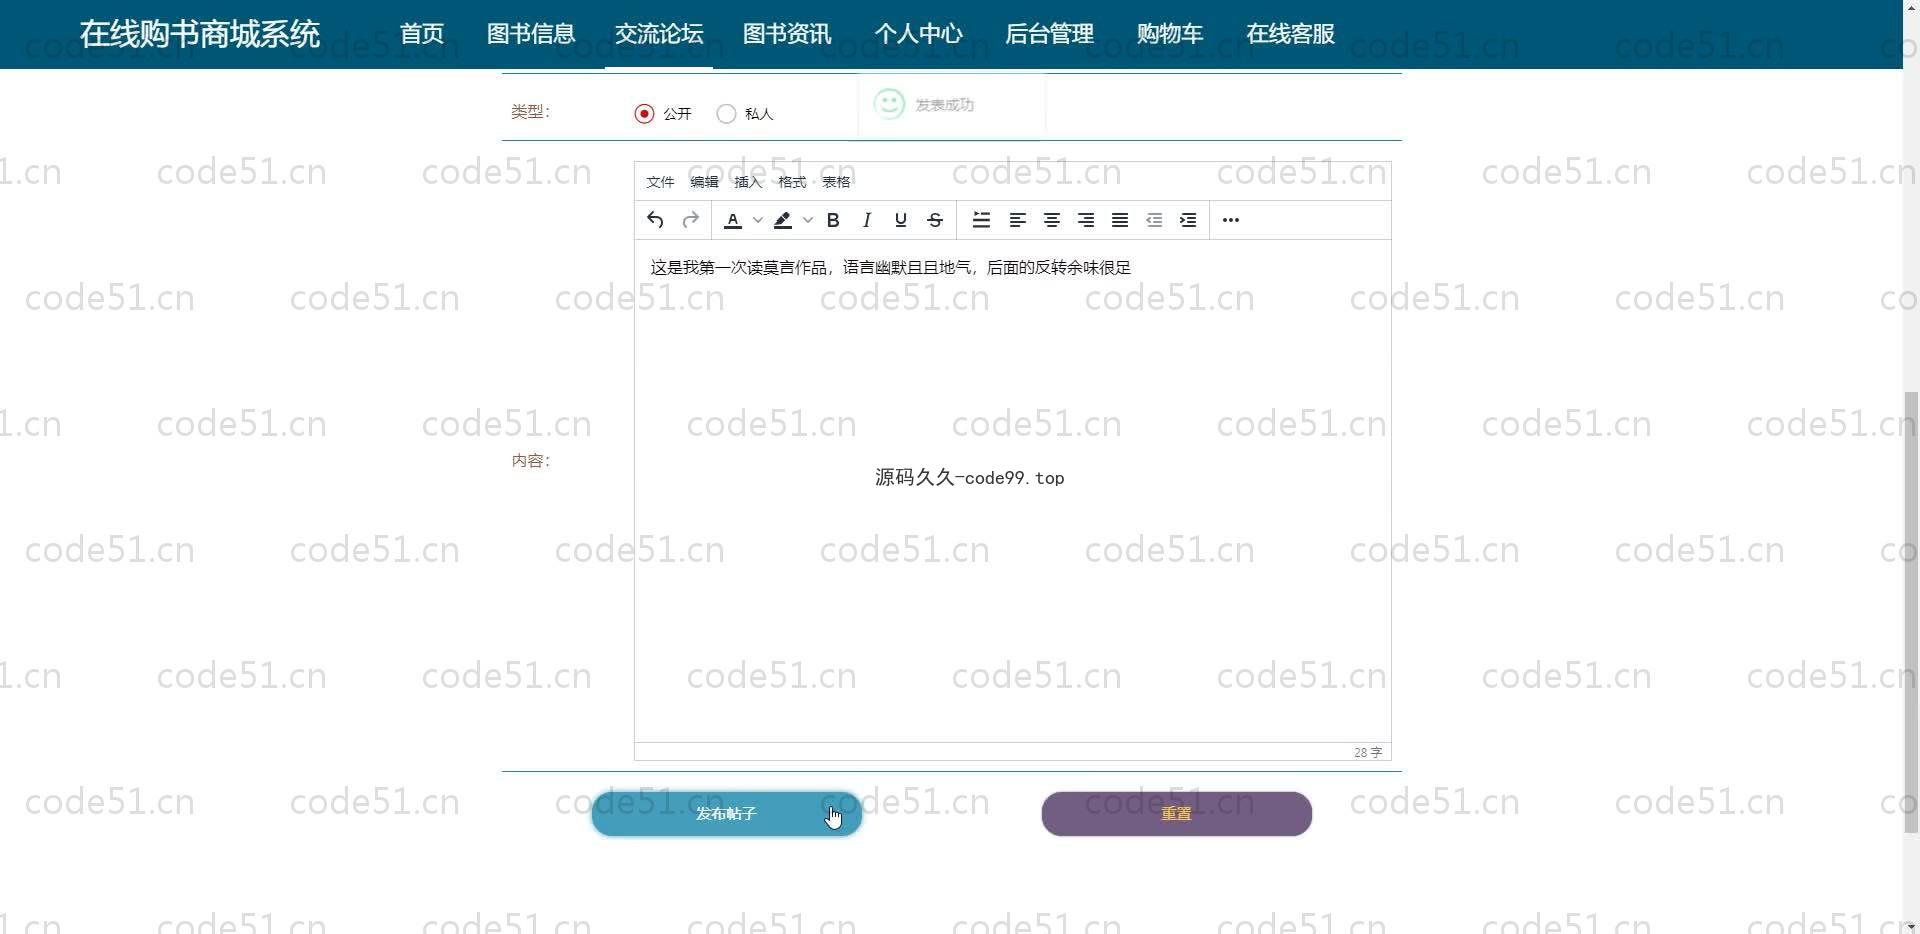This screenshot has width=1920, height=934.
Task: Increase indent of paragraph
Action: pyautogui.click(x=1188, y=220)
